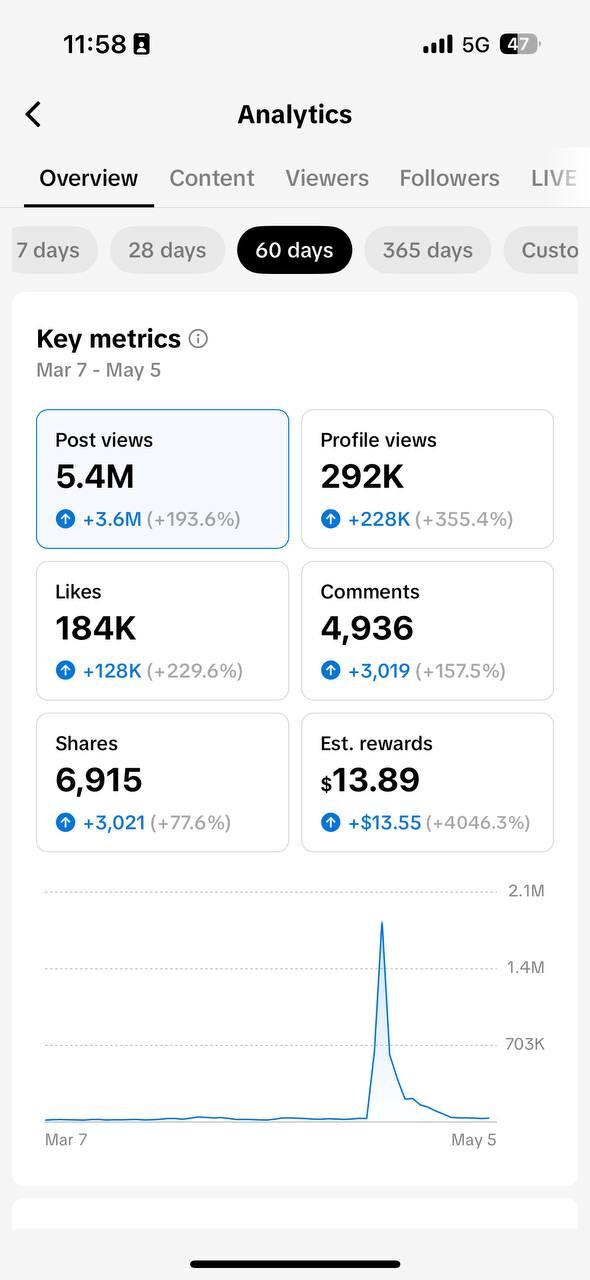This screenshot has width=590, height=1280.
Task: Tap the (+229.6%) percentage
Action: tap(195, 671)
